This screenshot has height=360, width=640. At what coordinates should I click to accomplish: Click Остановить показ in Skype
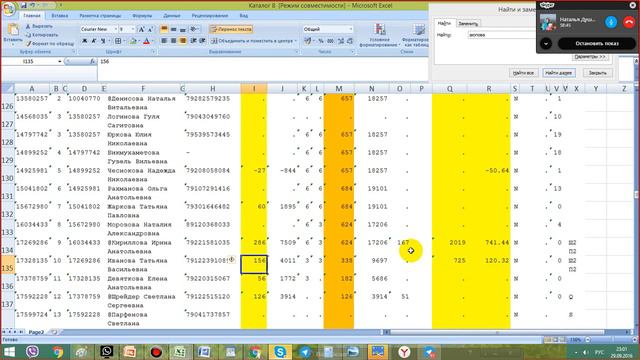[597, 43]
